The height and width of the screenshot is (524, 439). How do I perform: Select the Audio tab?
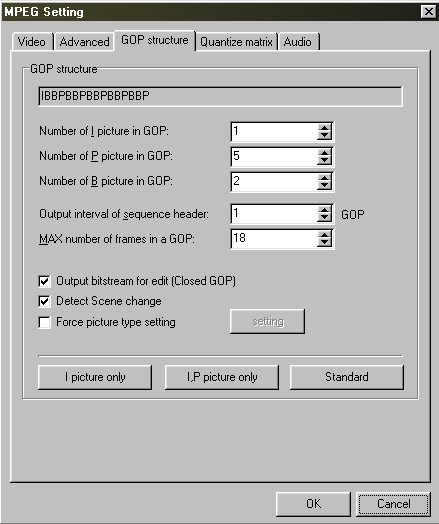pyautogui.click(x=298, y=42)
